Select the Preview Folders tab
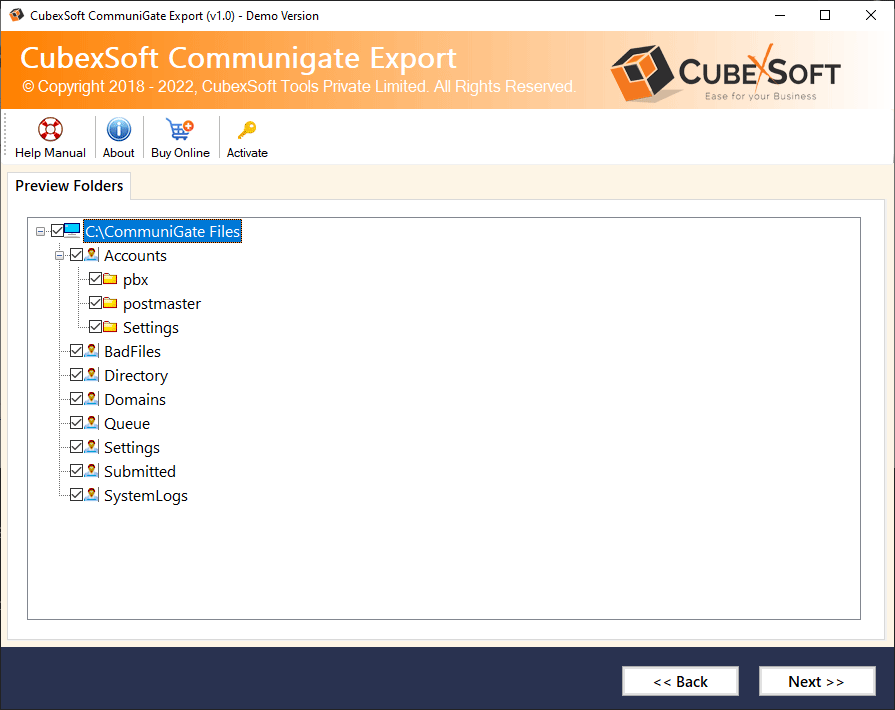Image resolution: width=895 pixels, height=710 pixels. [69, 186]
